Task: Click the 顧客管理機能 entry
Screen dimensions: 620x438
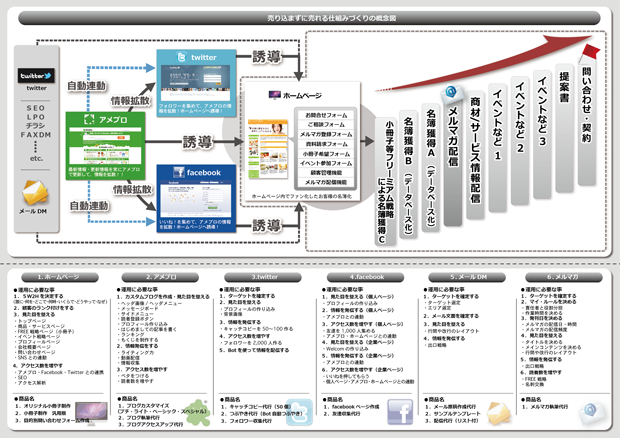Action: tap(326, 173)
